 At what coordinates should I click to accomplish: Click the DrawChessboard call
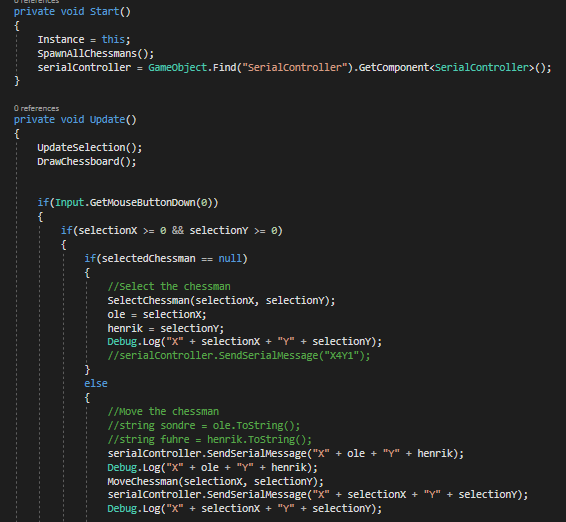pos(87,161)
